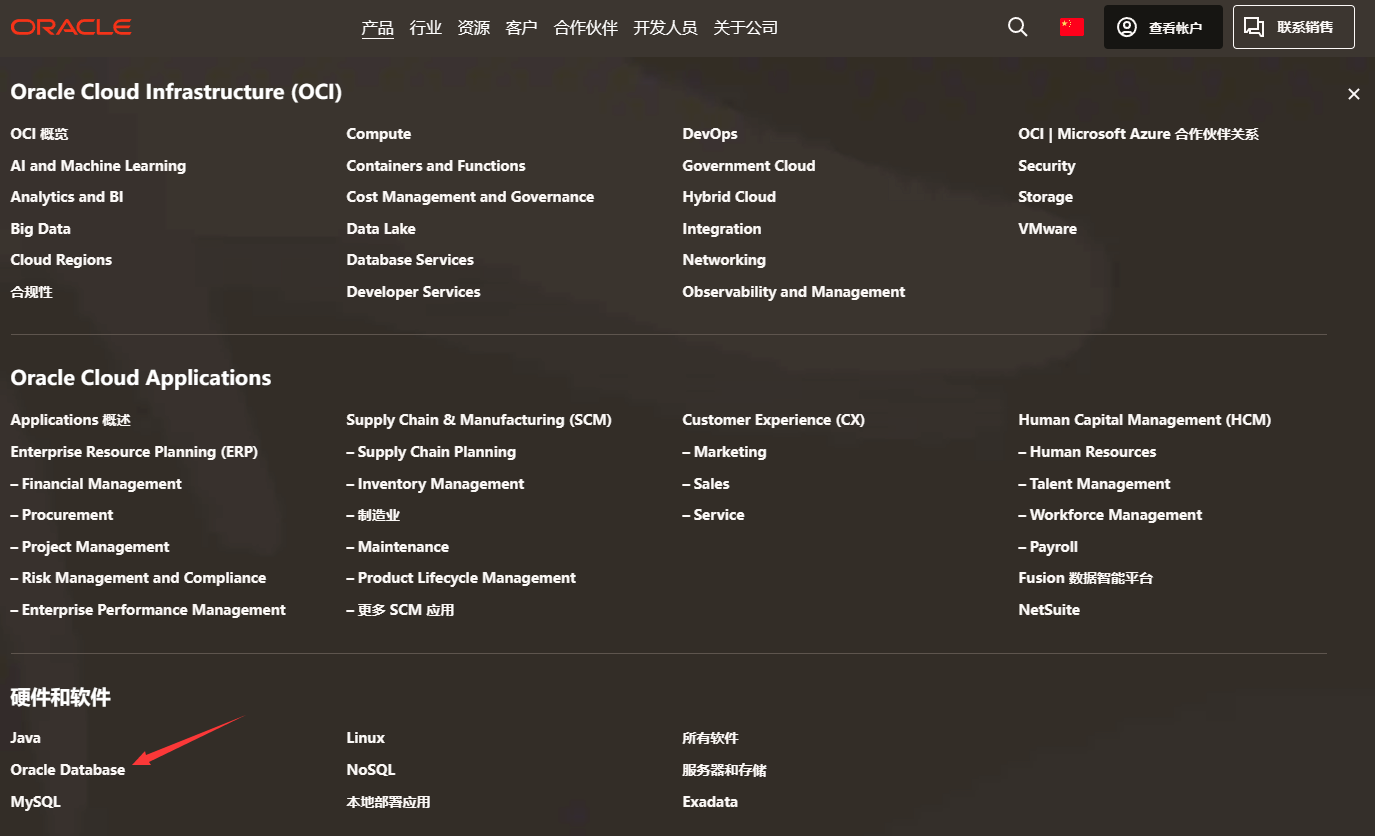Image resolution: width=1375 pixels, height=836 pixels.
Task: Open Developer Services link
Action: [x=414, y=292]
